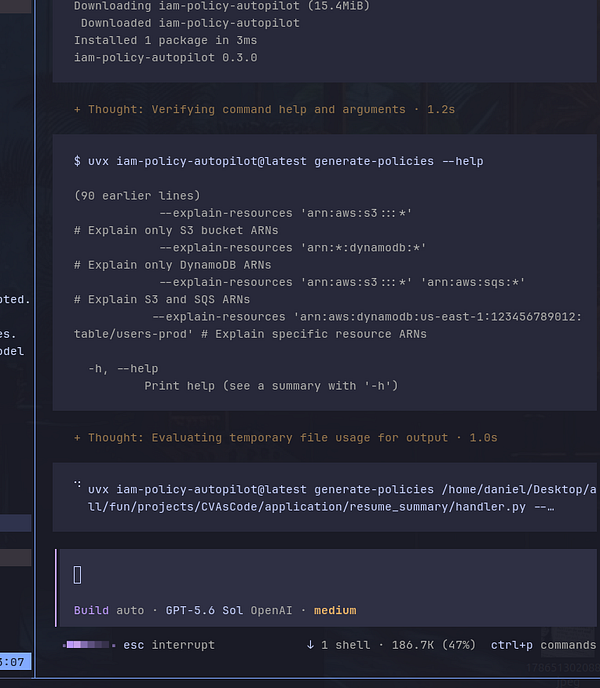Click the progress animation bar near esc
Image resolution: width=600 pixels, height=688 pixels.
point(89,645)
